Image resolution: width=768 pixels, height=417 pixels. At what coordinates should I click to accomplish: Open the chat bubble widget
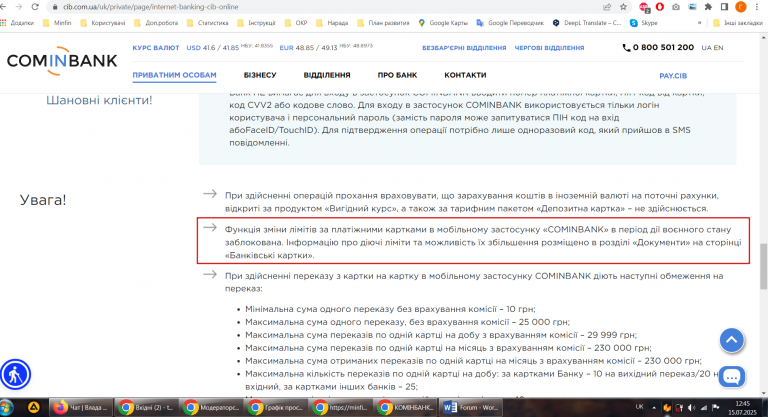pos(732,377)
